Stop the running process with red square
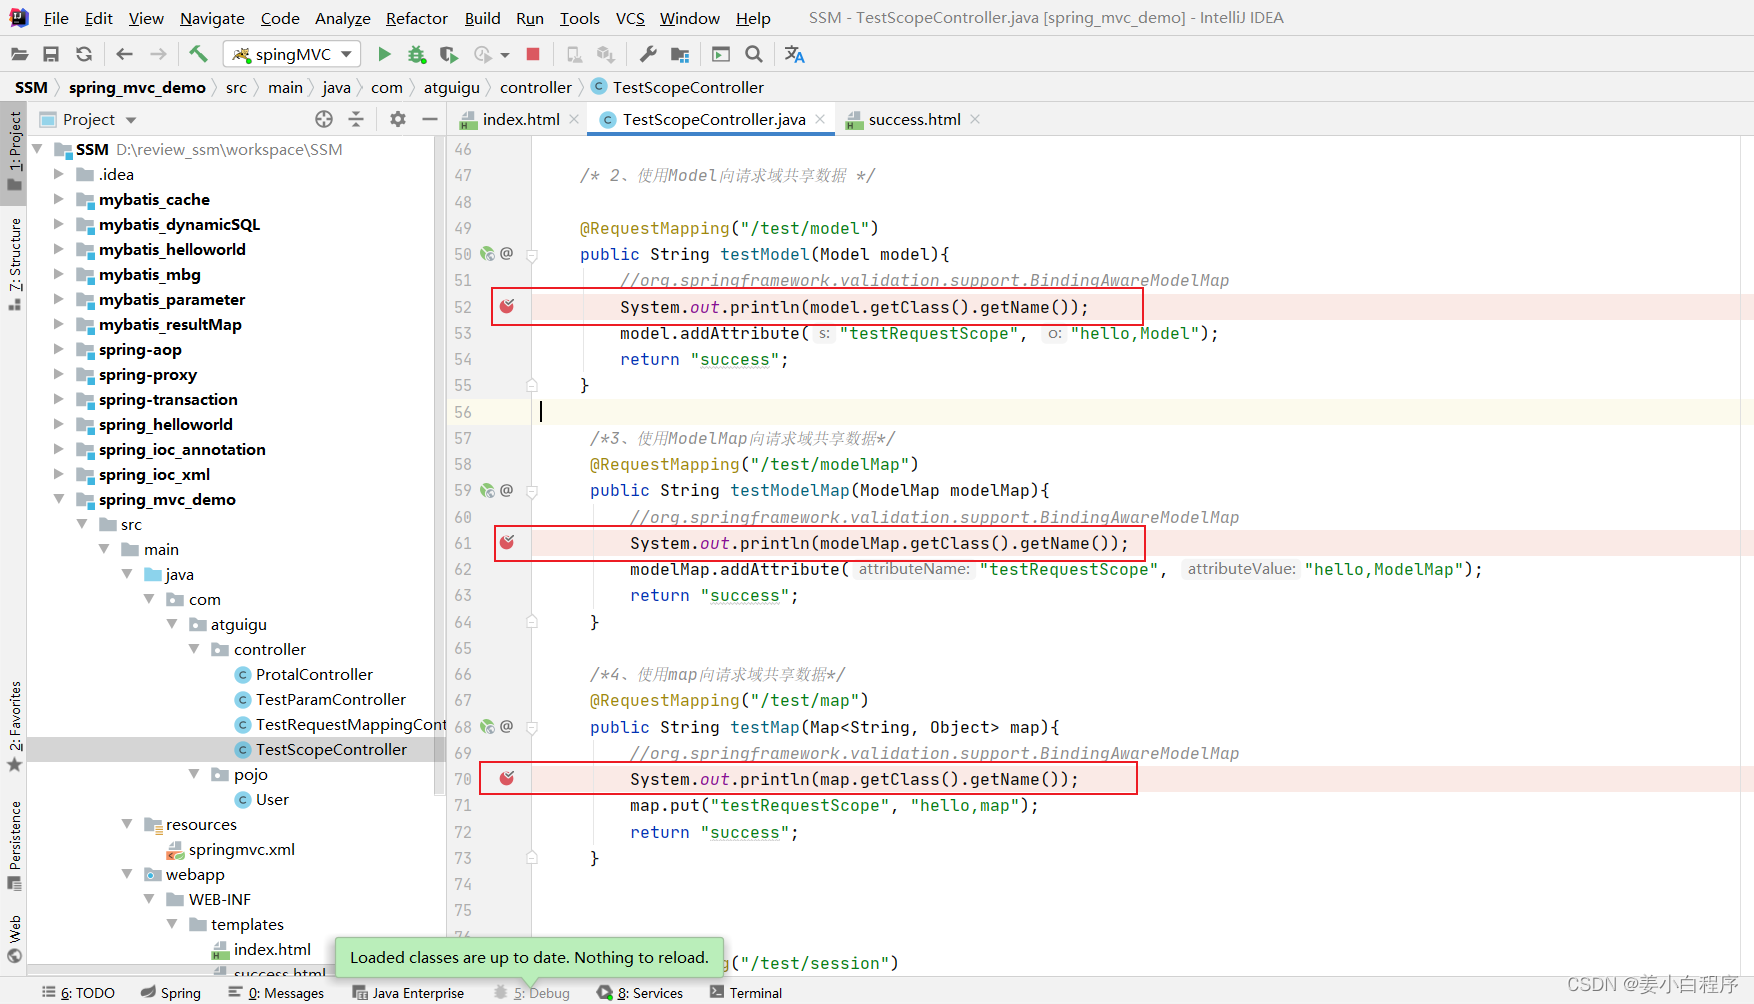1754x1004 pixels. pos(533,54)
